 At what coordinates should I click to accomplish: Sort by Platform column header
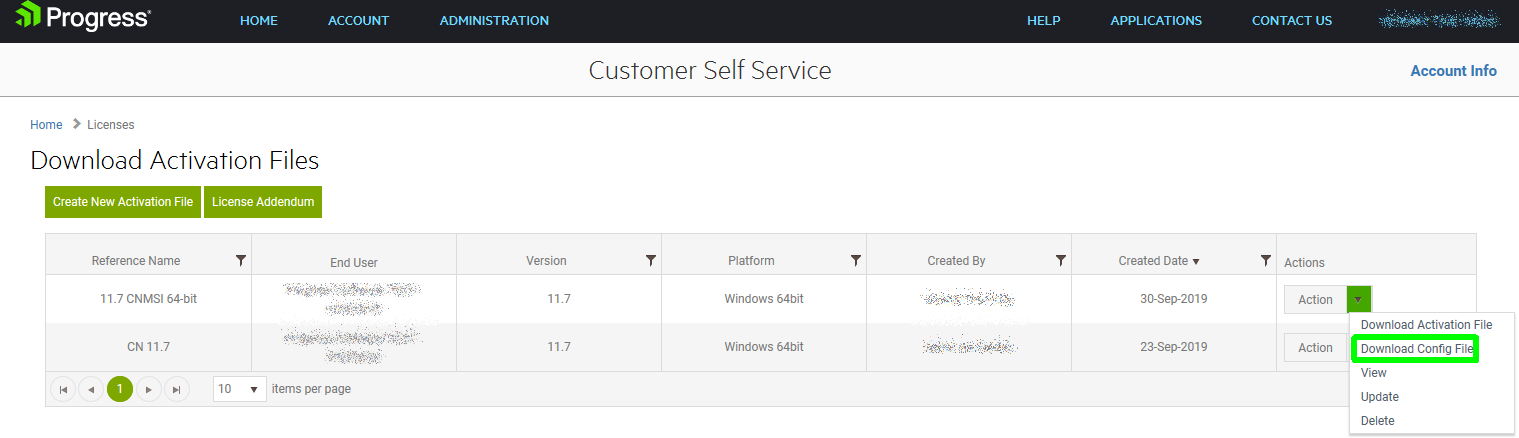coord(751,261)
